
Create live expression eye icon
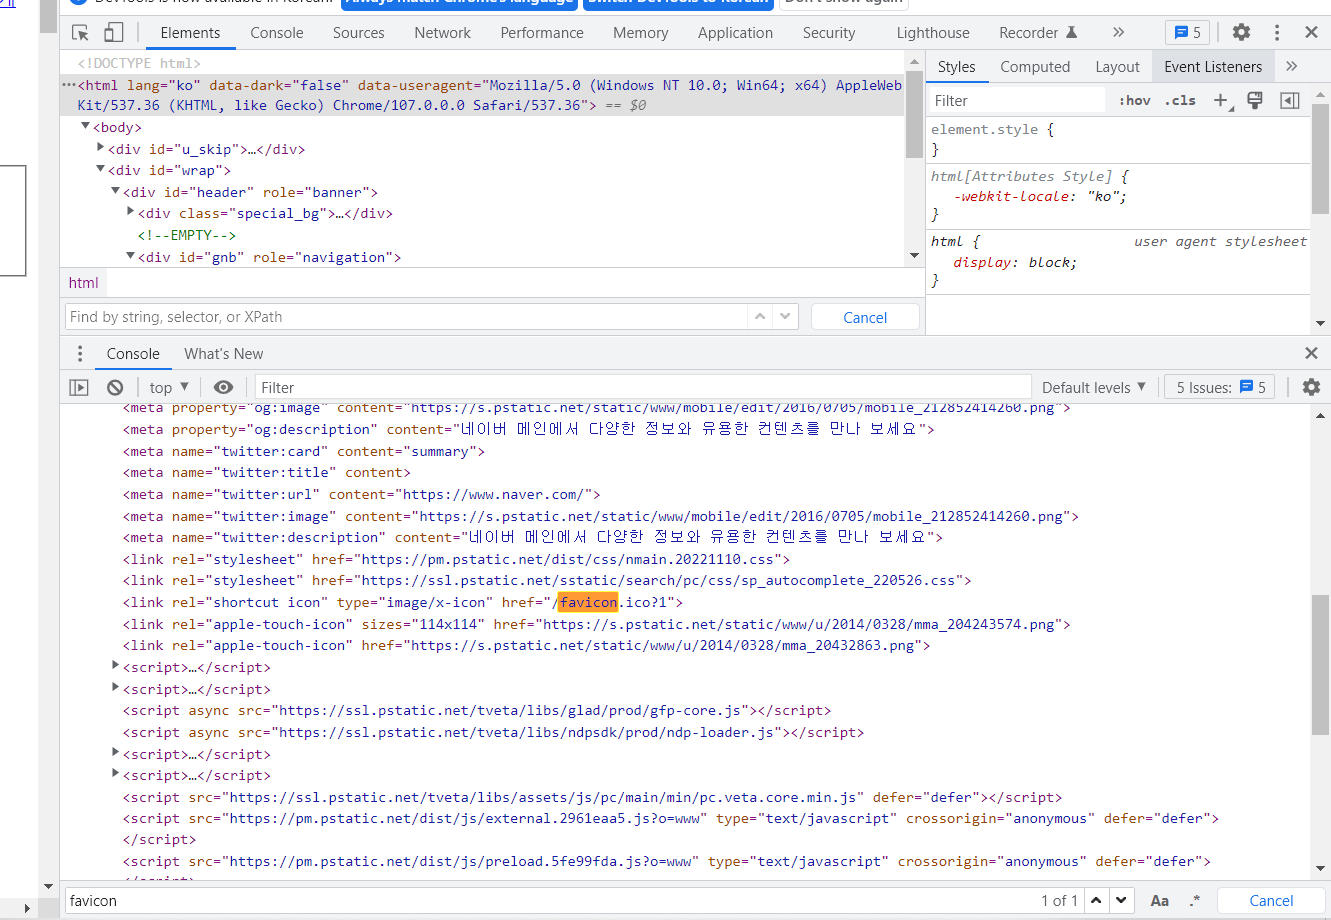point(224,387)
